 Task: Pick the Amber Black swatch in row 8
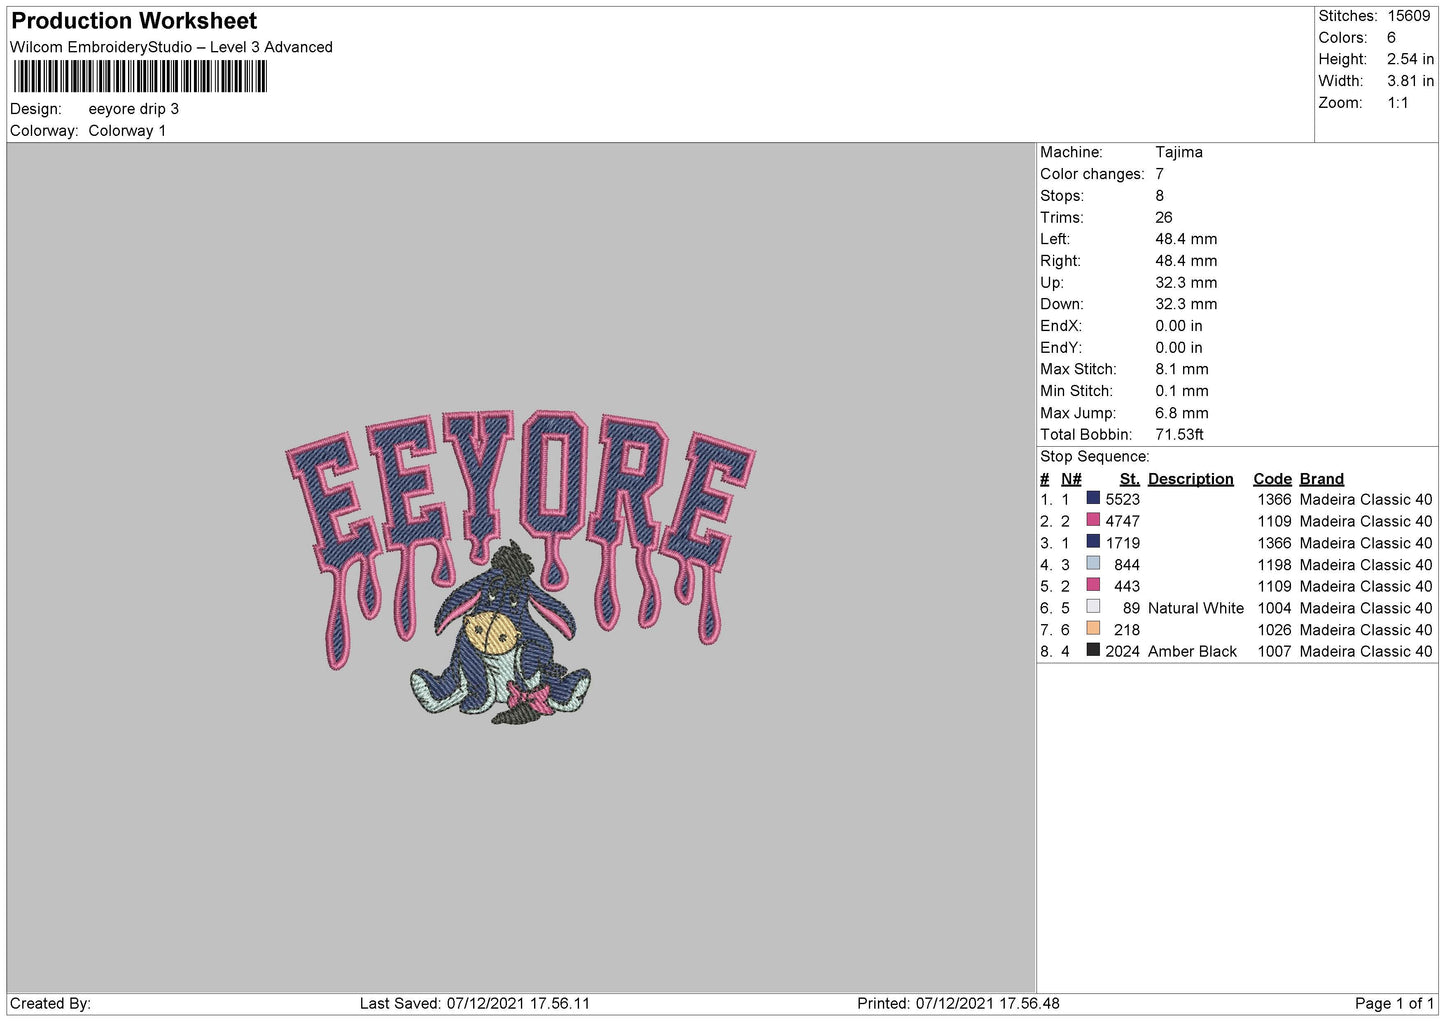(x=1093, y=650)
